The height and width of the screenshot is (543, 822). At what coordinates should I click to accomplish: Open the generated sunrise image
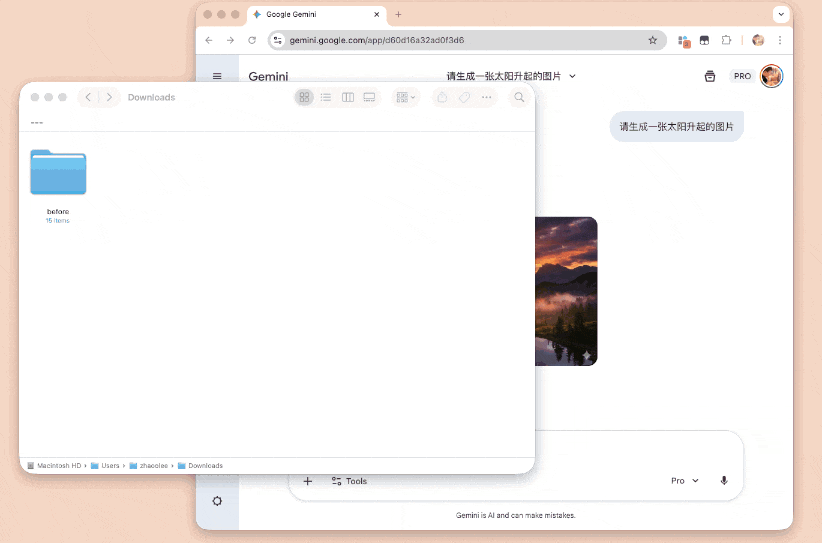(566, 291)
